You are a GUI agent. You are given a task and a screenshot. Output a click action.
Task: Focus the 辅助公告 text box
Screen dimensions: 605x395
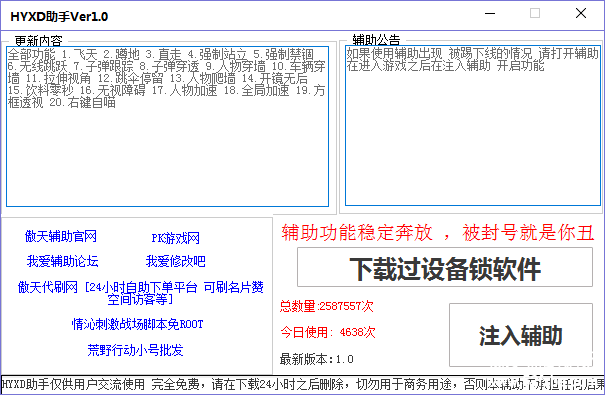pyautogui.click(x=473, y=126)
